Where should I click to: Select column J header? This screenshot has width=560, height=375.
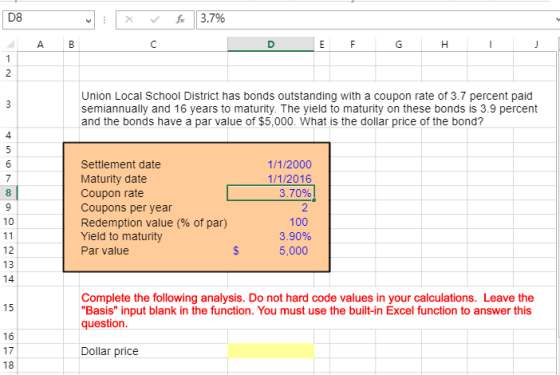click(x=536, y=44)
